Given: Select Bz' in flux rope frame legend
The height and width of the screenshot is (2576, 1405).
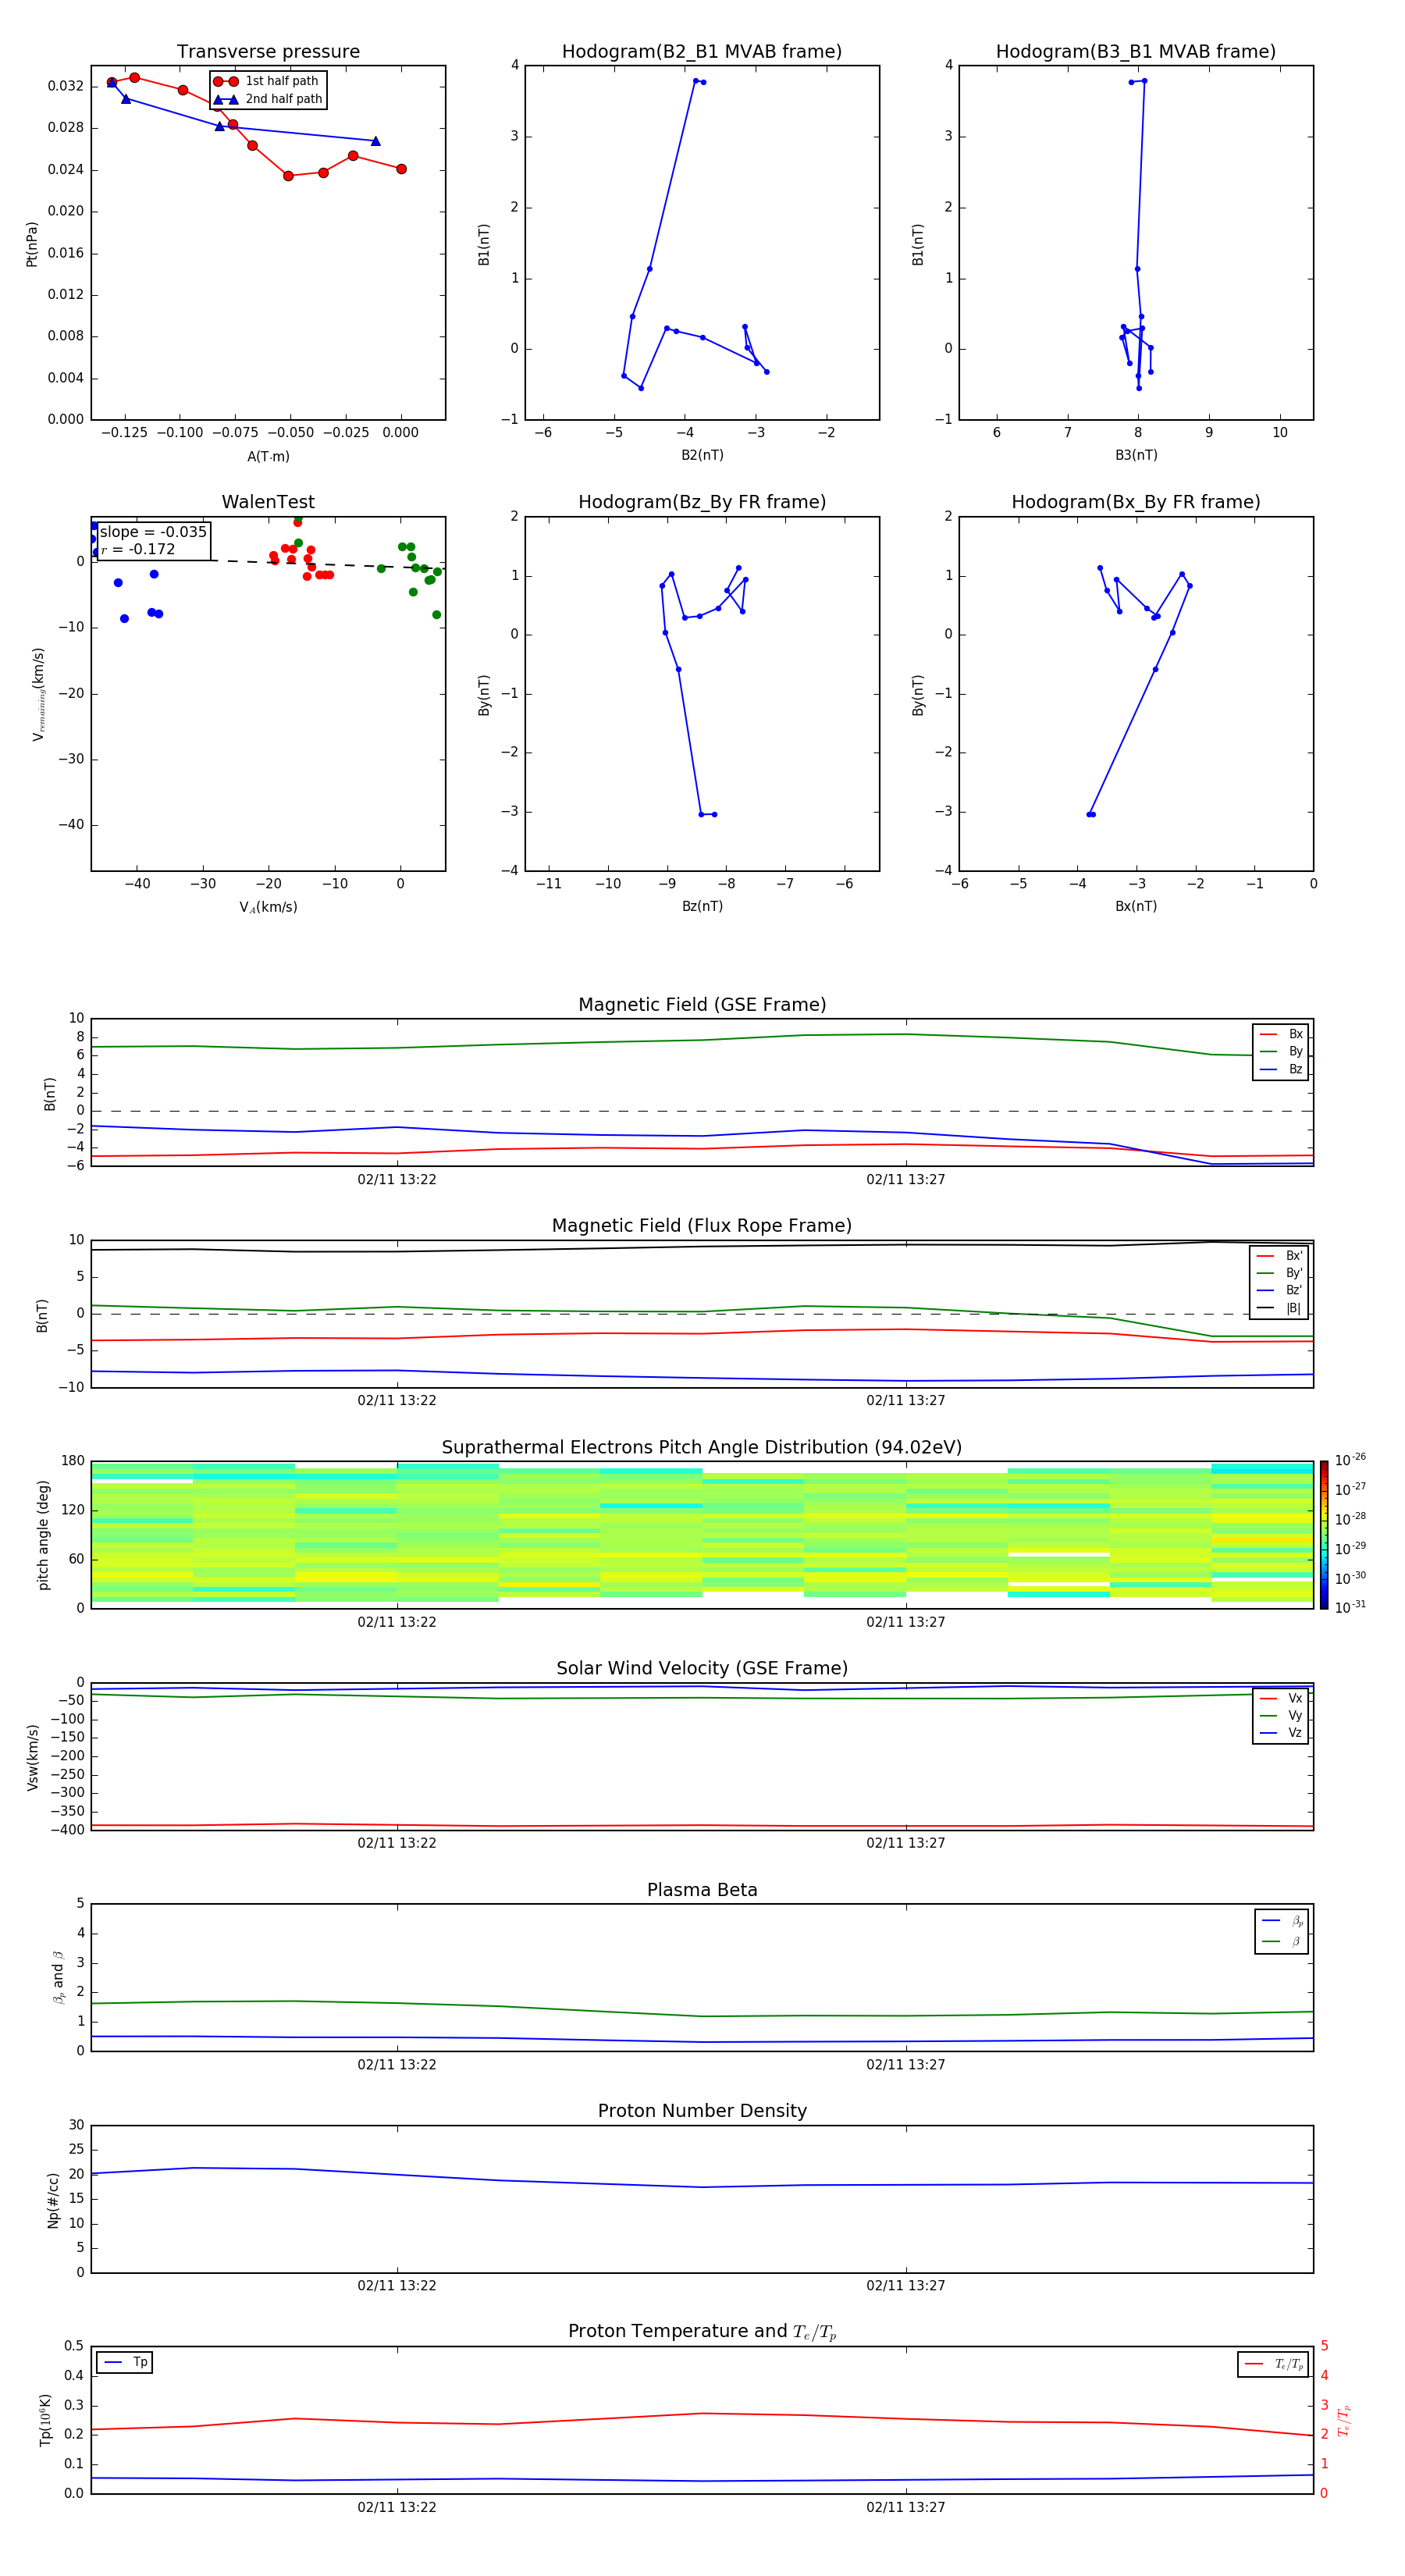Looking at the screenshot, I should pos(1280,1290).
